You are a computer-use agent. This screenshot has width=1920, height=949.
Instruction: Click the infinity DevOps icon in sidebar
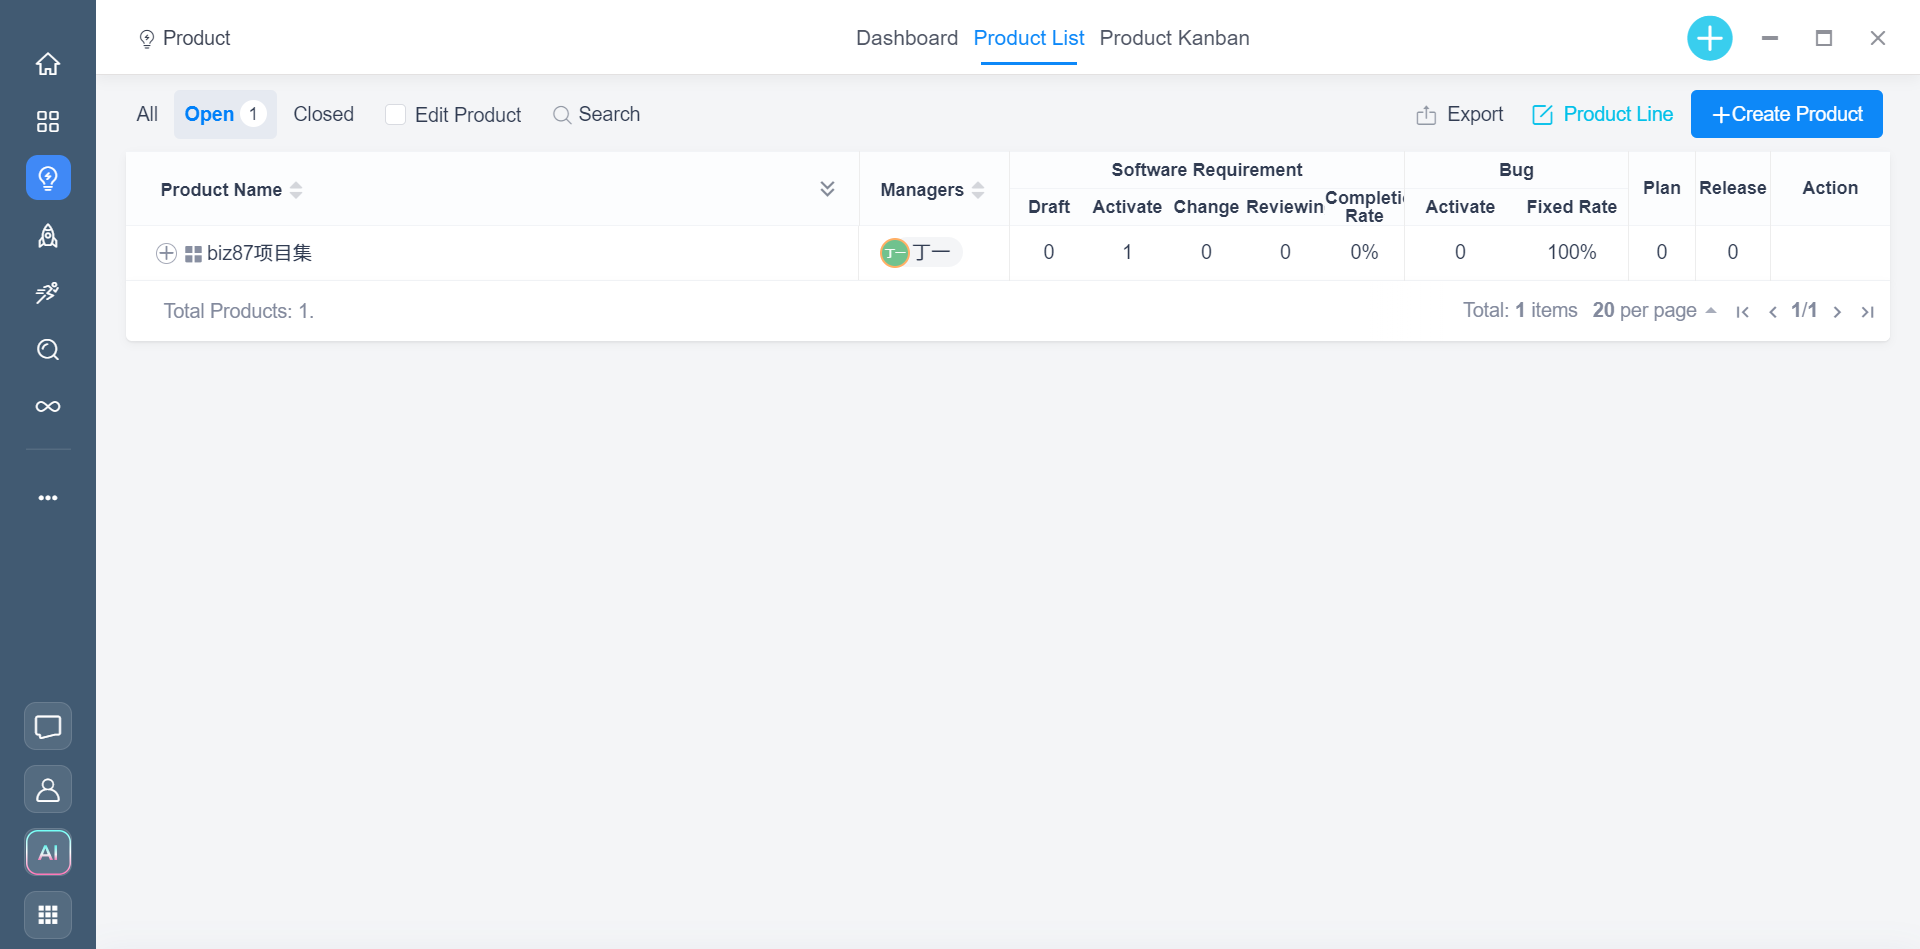tap(48, 406)
